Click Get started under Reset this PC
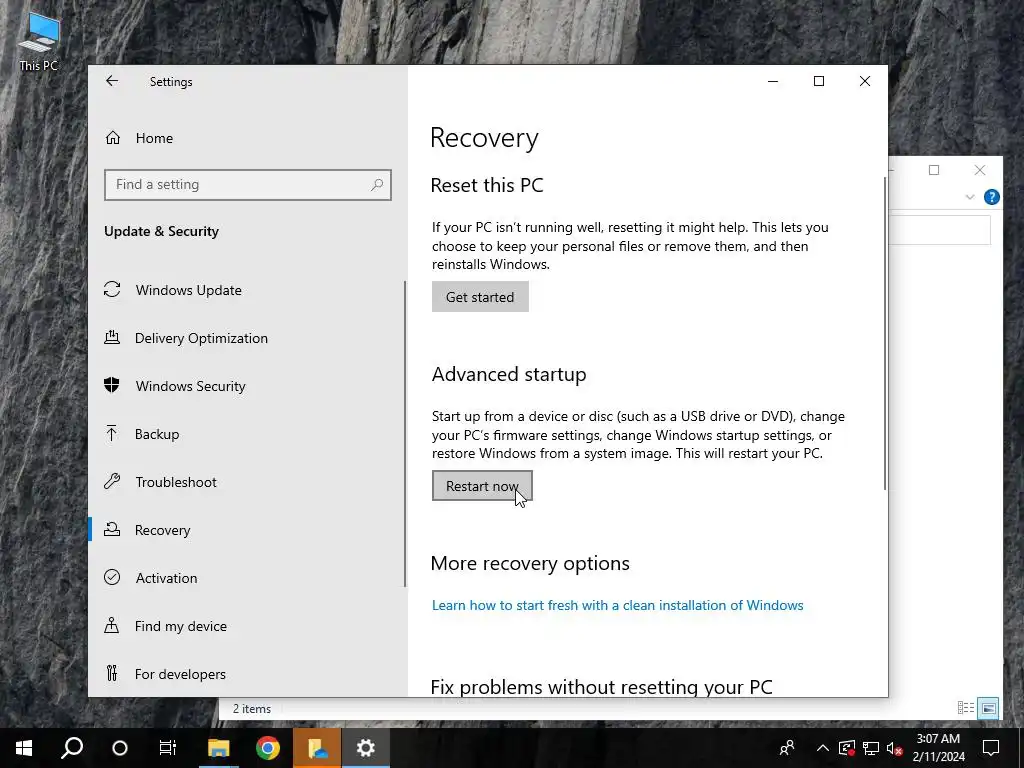The height and width of the screenshot is (768, 1024). pos(480,297)
